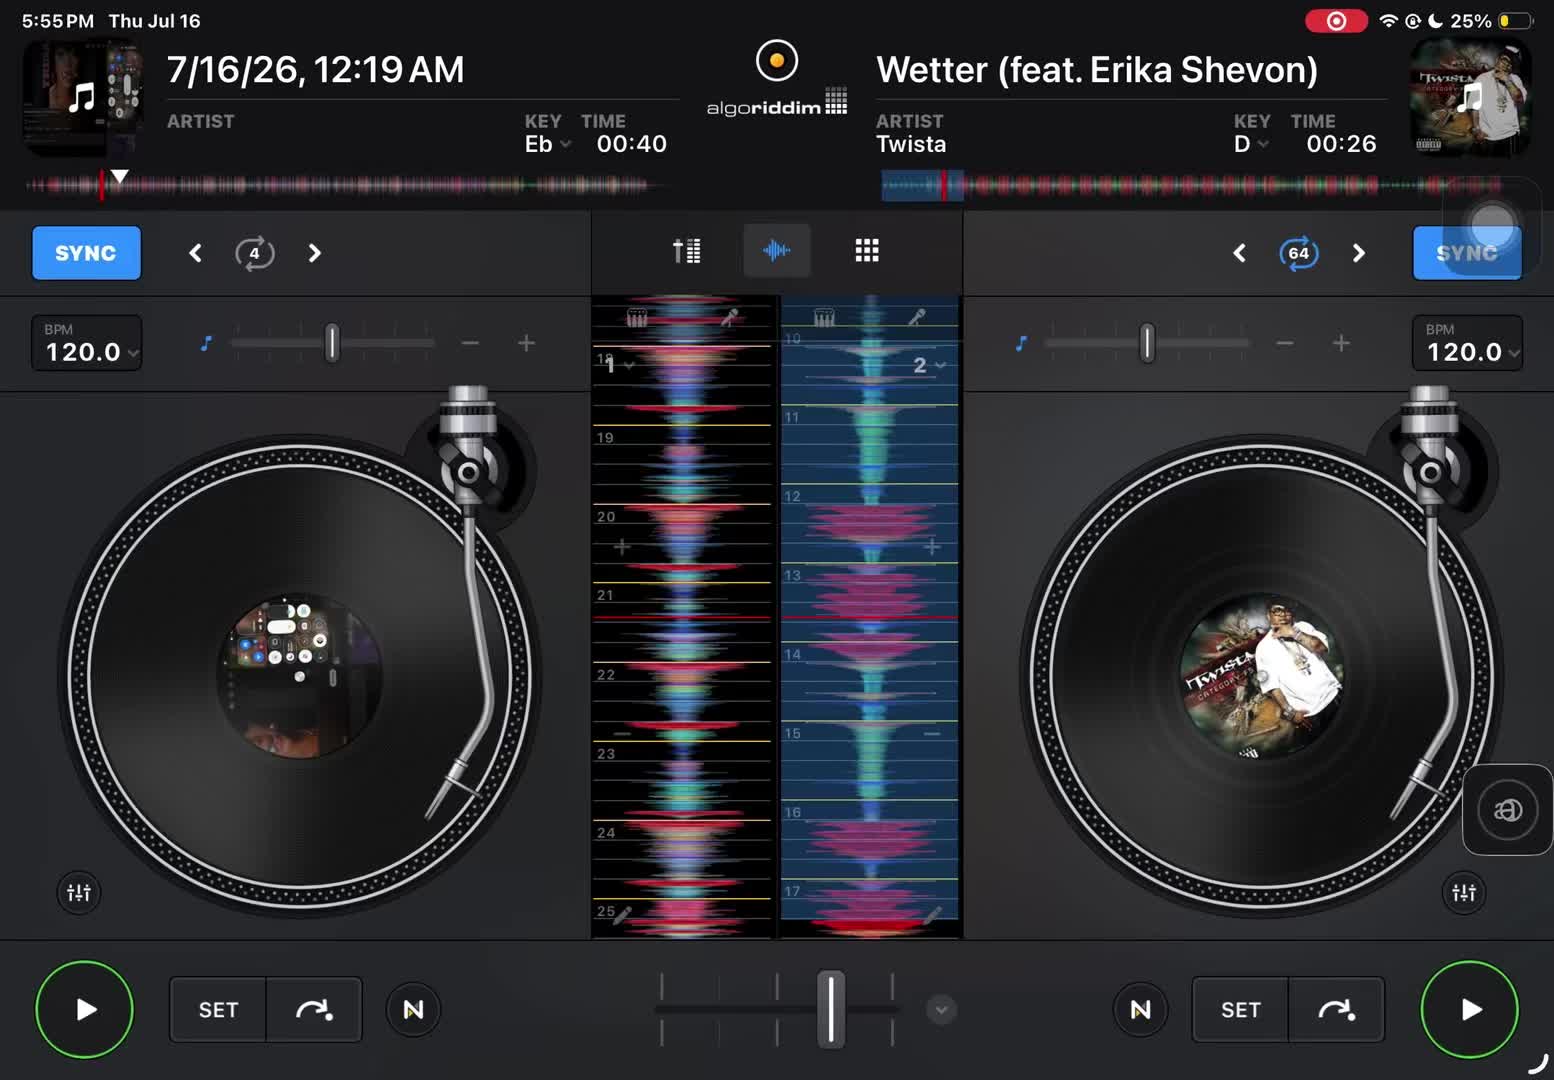Open the key D dropdown on right deck
Image resolution: width=1554 pixels, height=1080 pixels.
pyautogui.click(x=1251, y=144)
